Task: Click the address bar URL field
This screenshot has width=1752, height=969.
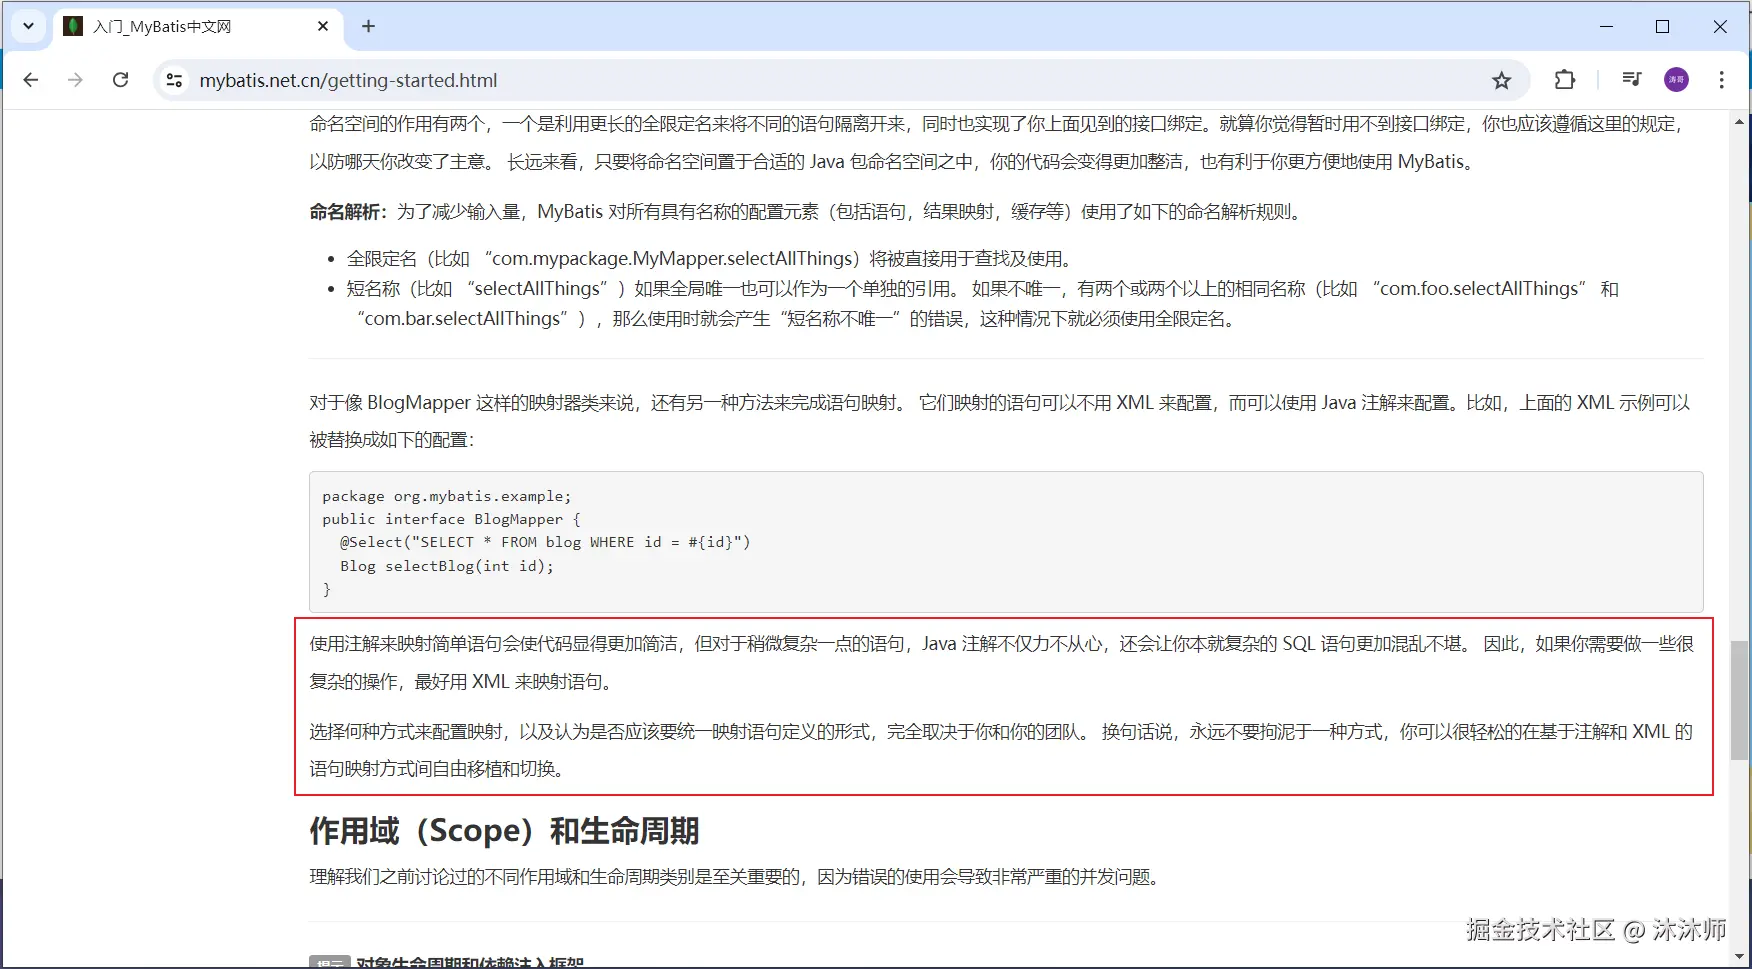Action: coord(840,80)
